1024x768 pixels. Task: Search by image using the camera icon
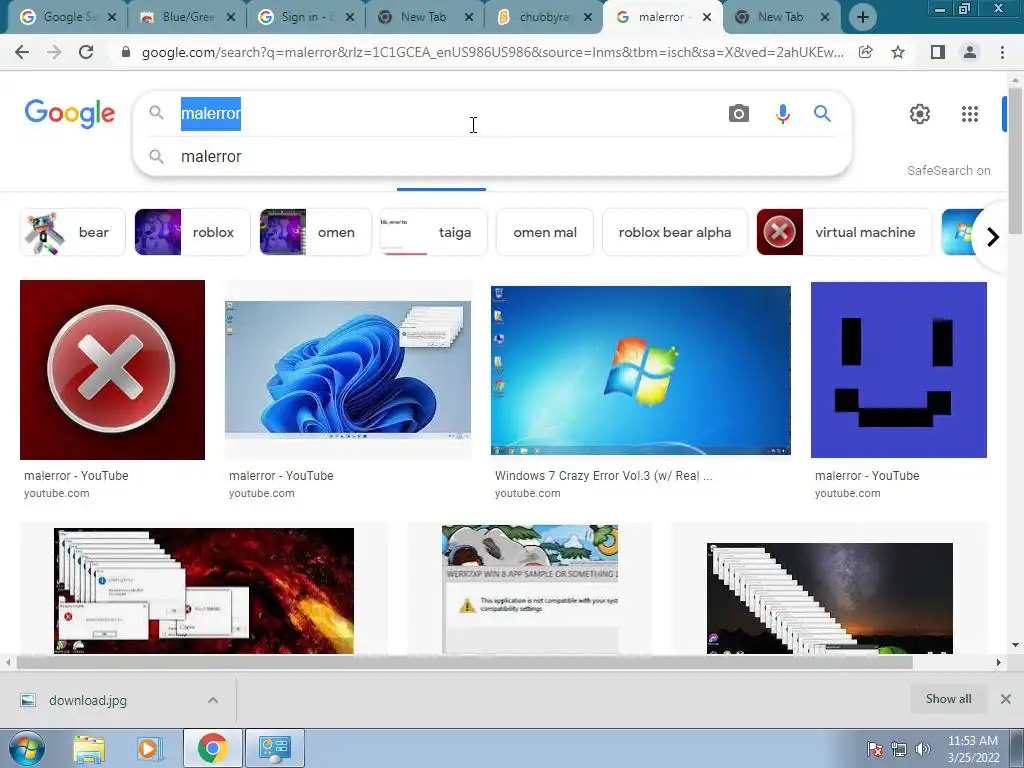coord(739,114)
